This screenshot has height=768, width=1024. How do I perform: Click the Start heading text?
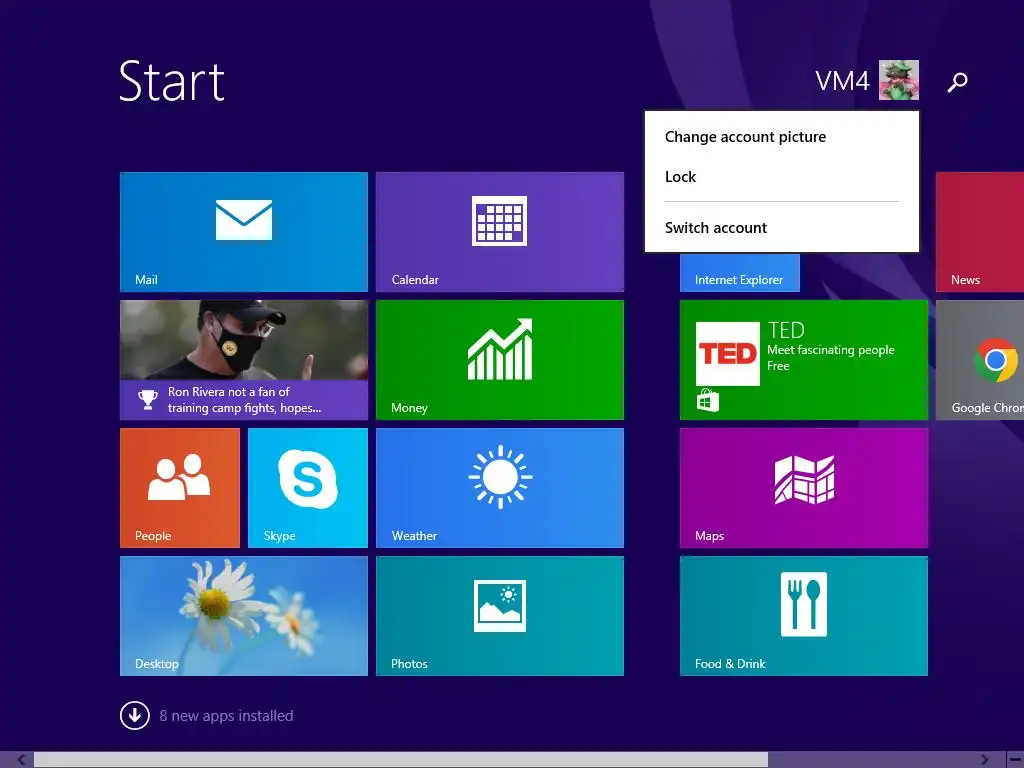(172, 81)
